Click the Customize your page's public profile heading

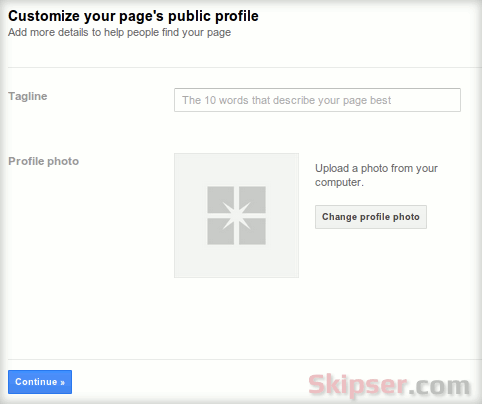(x=133, y=16)
